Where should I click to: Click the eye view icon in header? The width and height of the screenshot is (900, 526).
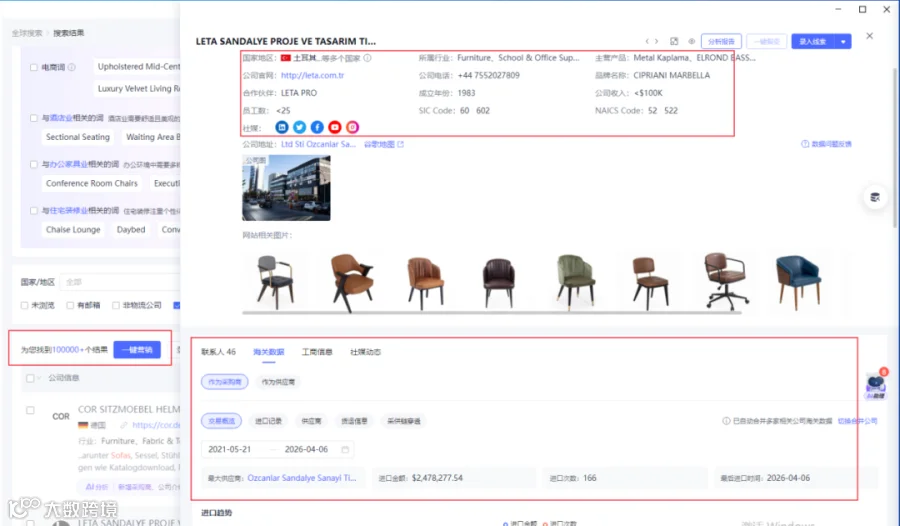[692, 41]
